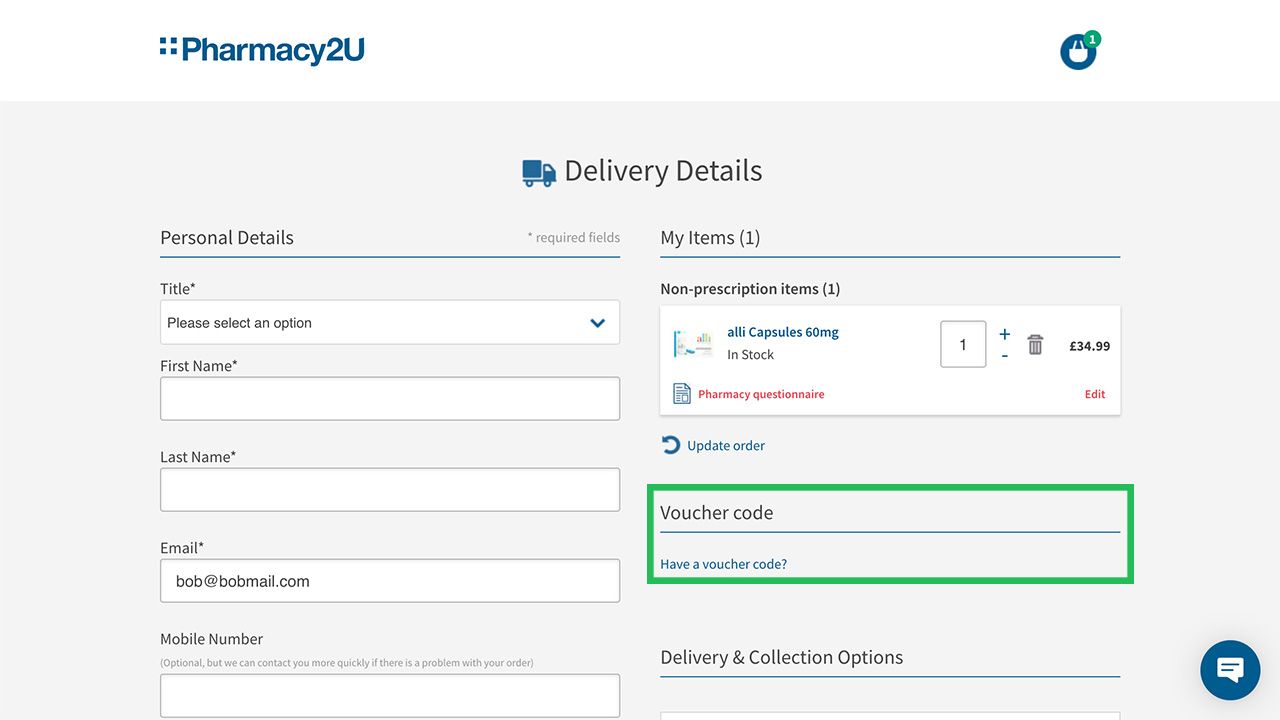Screen dimensions: 1280x720
Task: Click the delivery truck icon by the heading
Action: pos(539,173)
